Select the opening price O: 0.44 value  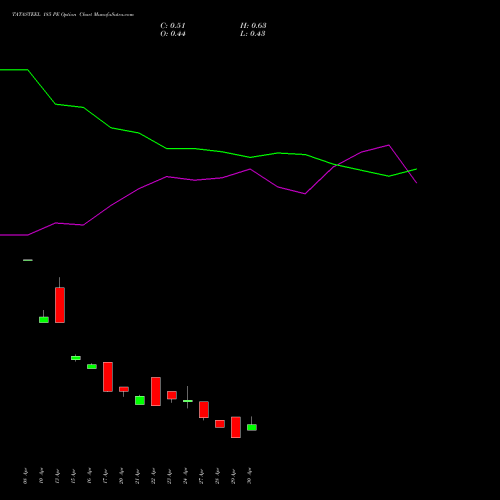tap(173, 34)
